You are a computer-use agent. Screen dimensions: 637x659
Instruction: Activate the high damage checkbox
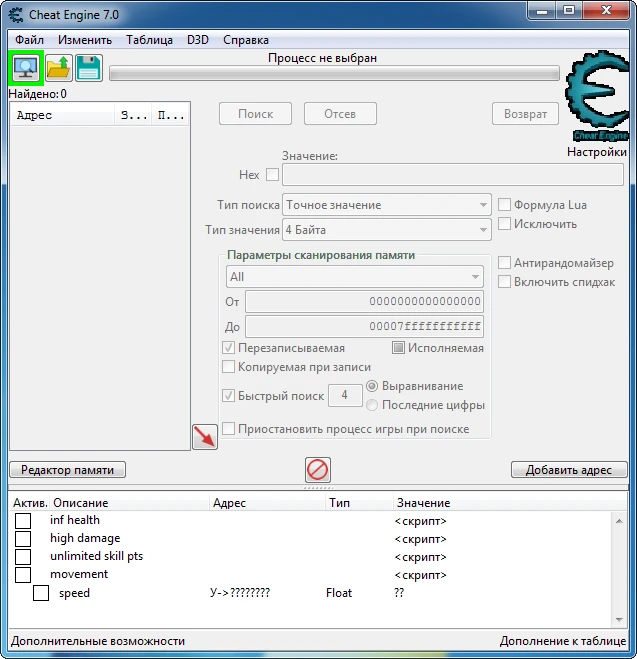23,538
